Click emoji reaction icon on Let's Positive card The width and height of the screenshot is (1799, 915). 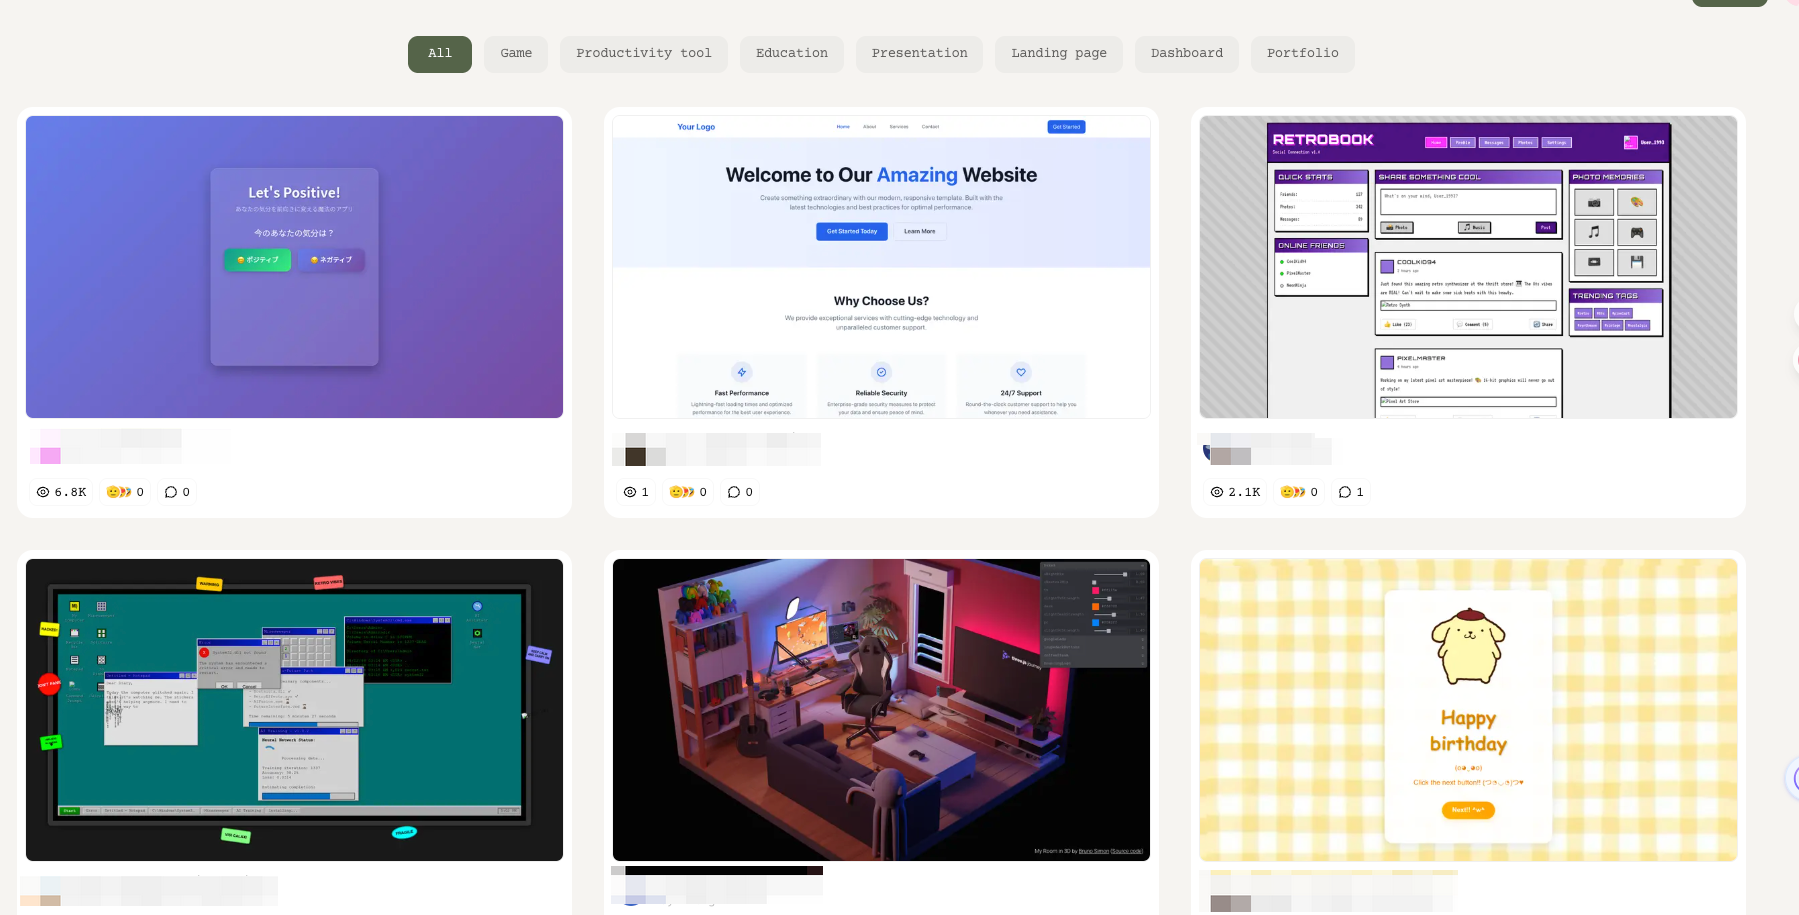[119, 492]
